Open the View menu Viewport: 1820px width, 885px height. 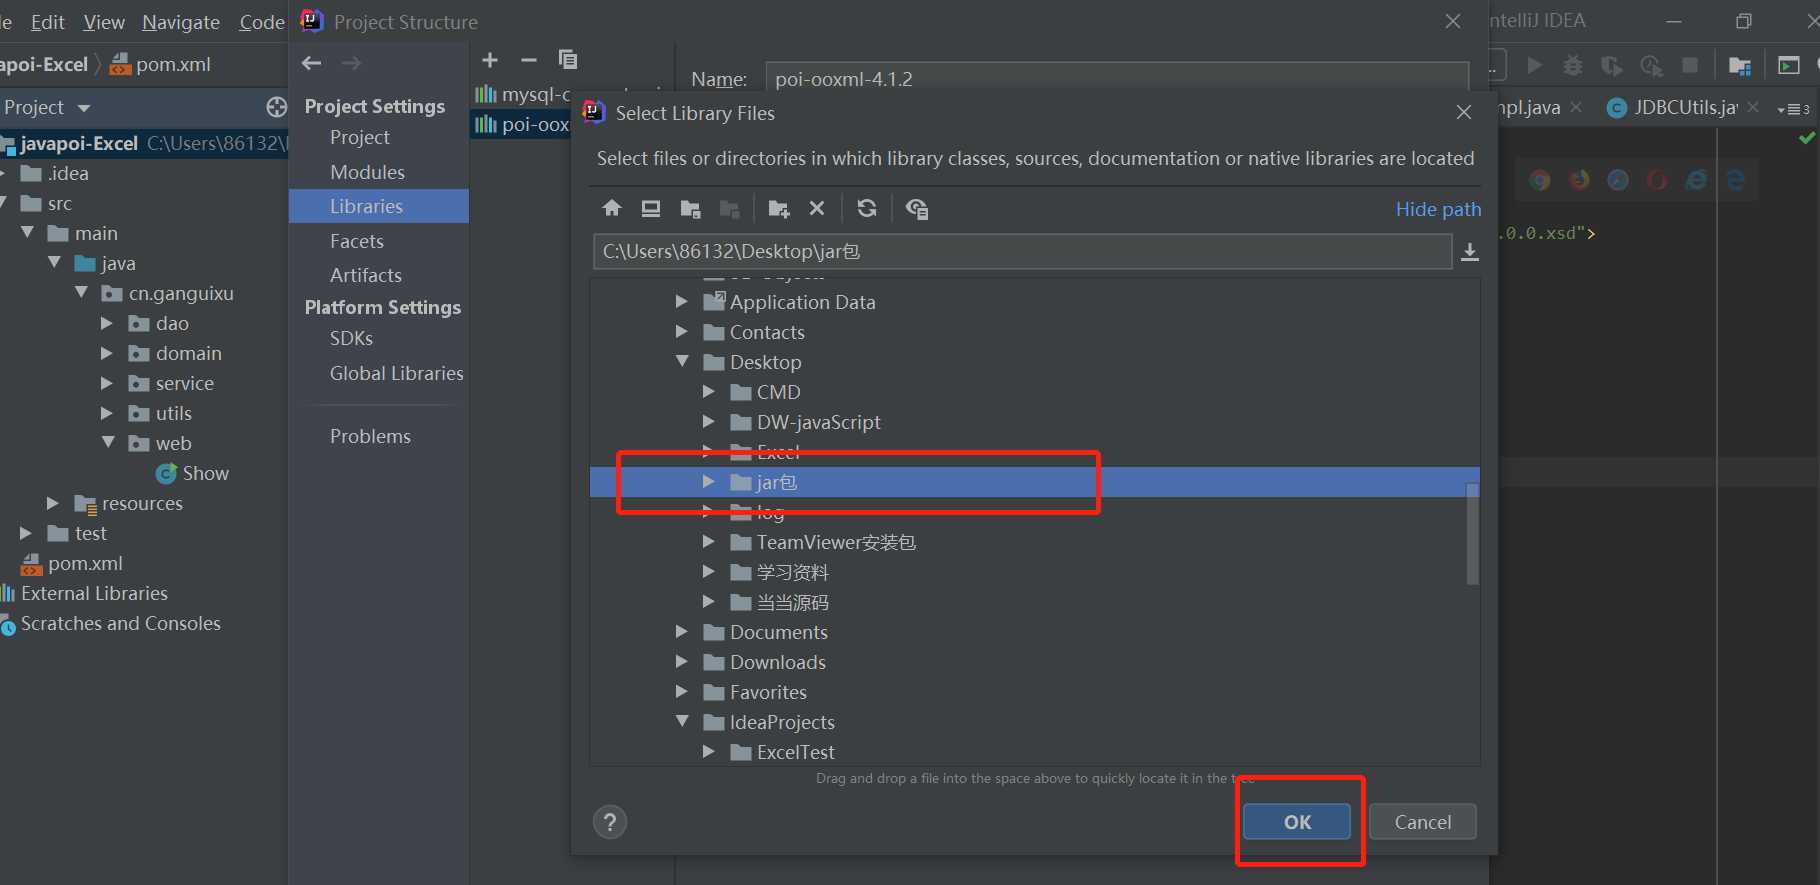(104, 22)
